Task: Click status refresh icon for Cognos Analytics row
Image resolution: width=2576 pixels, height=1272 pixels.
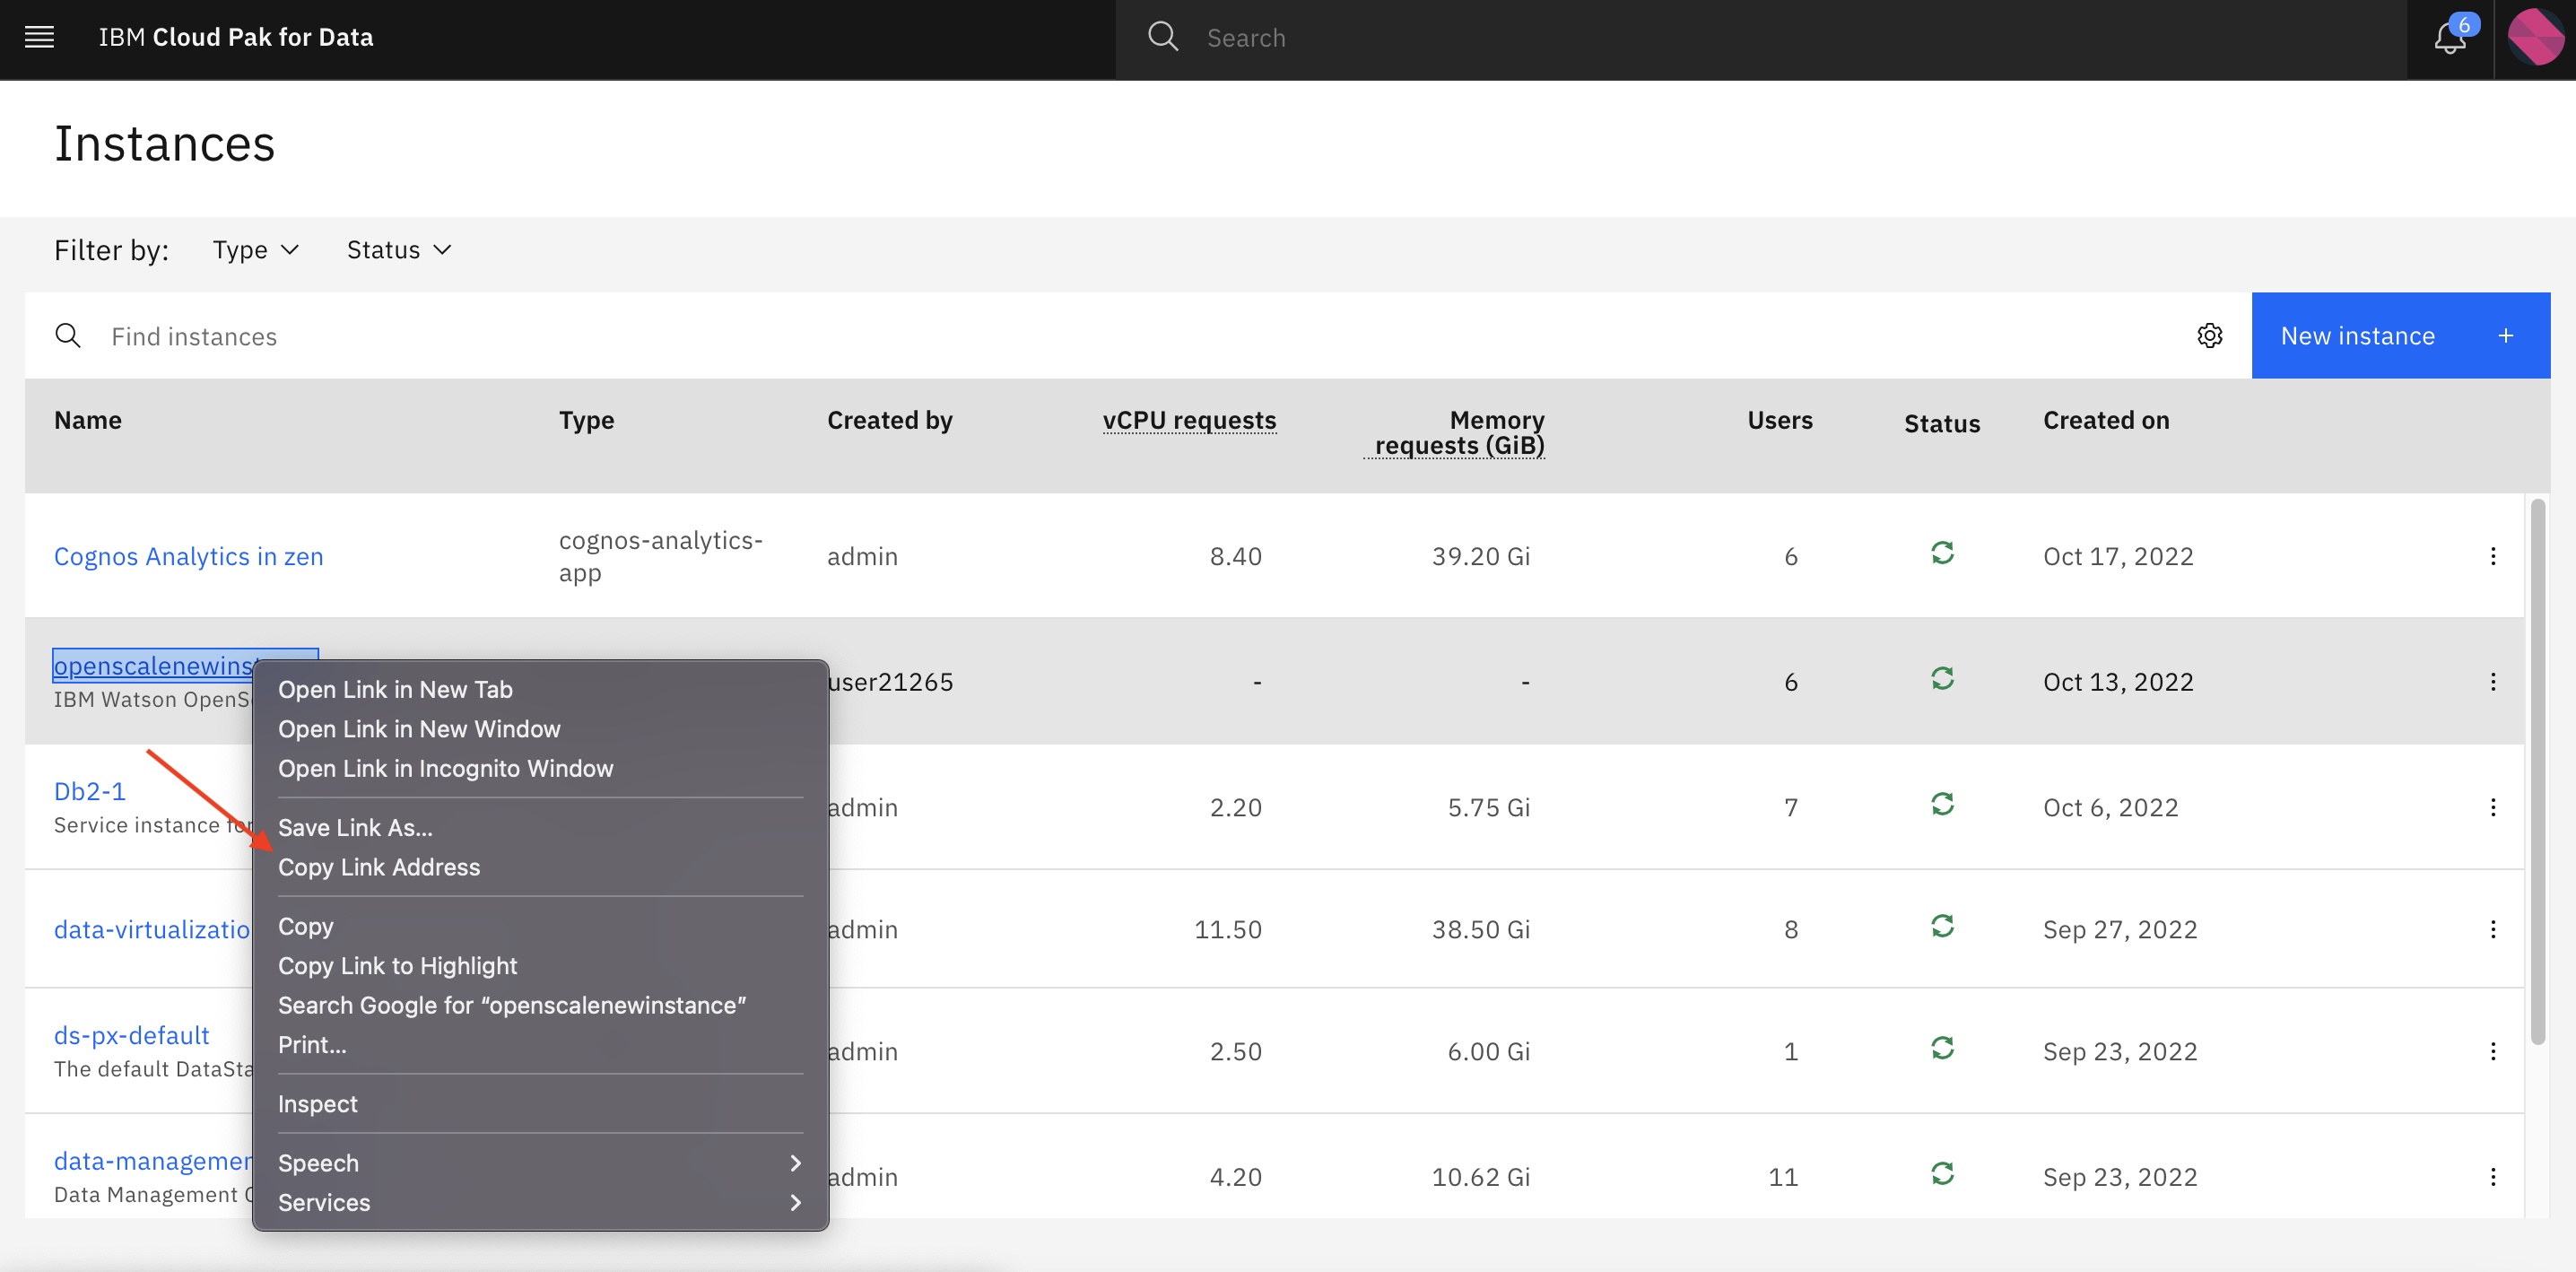Action: 1941,553
